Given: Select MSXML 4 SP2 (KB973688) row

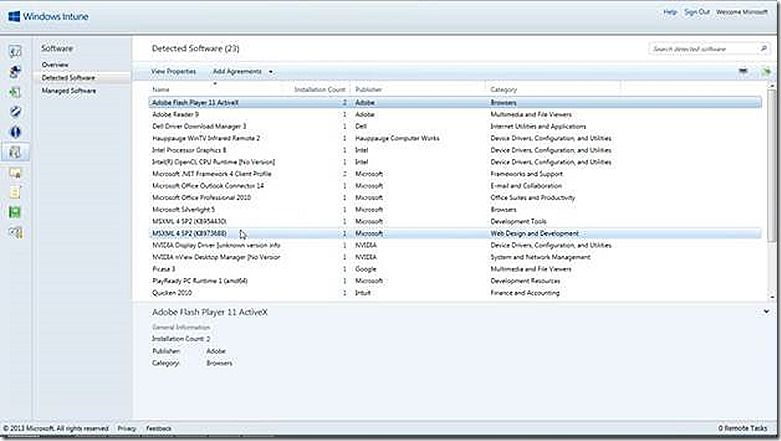Looking at the screenshot, I should [x=455, y=233].
